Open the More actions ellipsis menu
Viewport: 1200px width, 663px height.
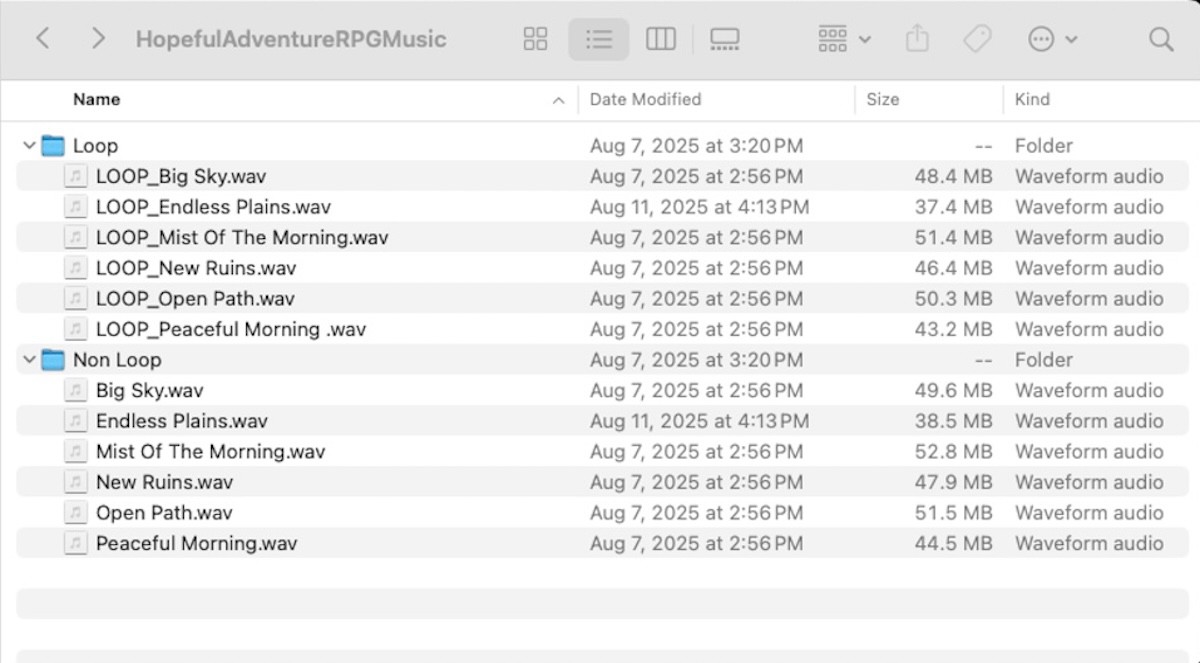coord(1052,39)
